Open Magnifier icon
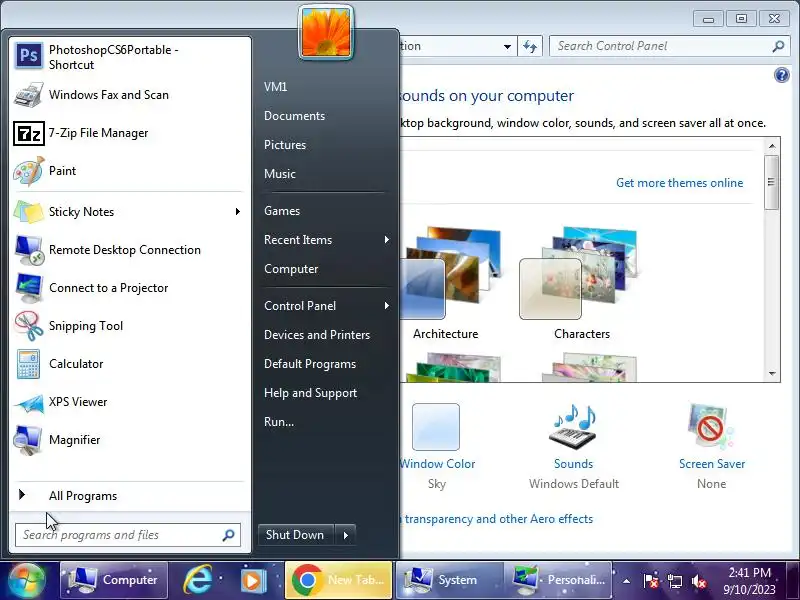This screenshot has width=800, height=600. pyautogui.click(x=29, y=440)
